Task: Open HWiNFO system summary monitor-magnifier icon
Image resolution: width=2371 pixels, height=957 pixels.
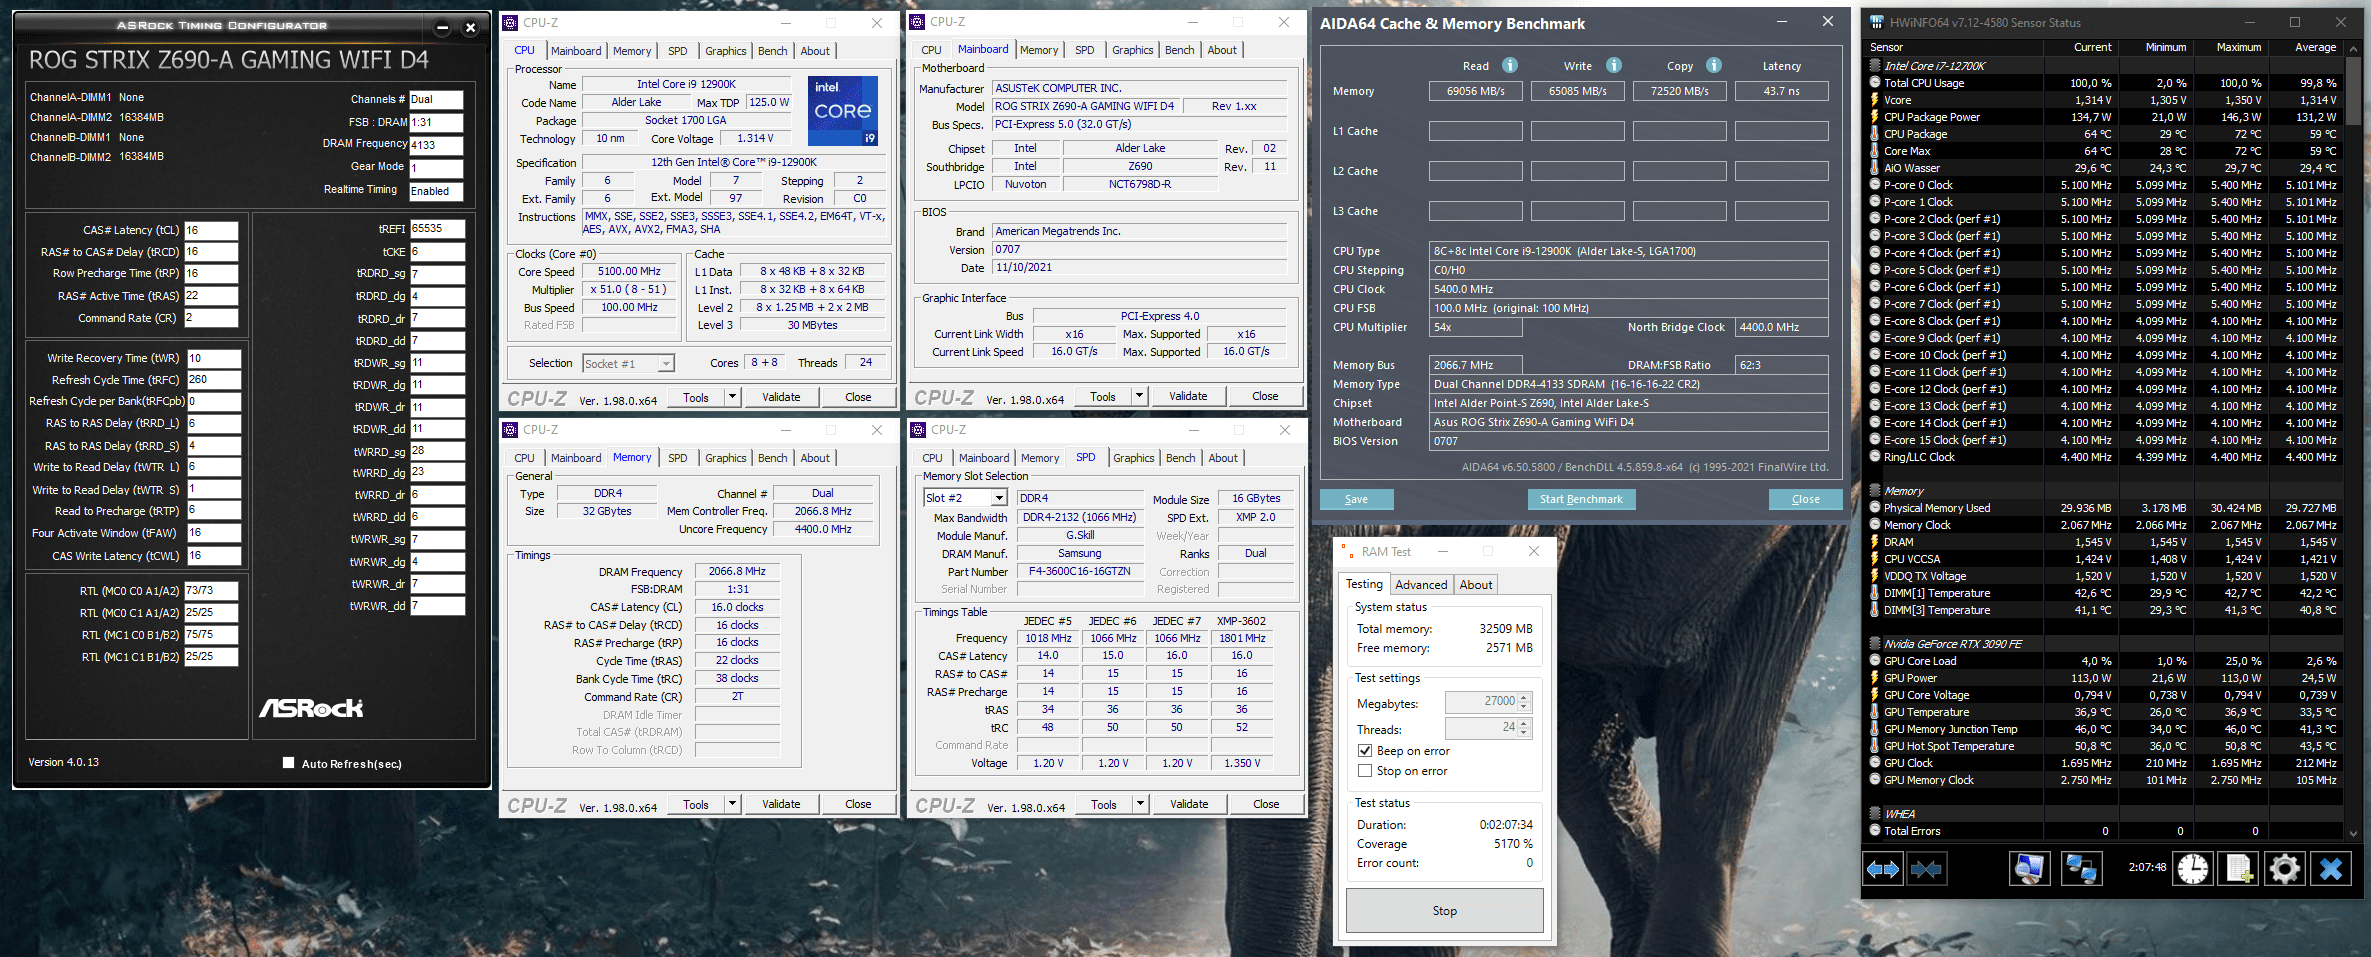Action: click(2029, 869)
